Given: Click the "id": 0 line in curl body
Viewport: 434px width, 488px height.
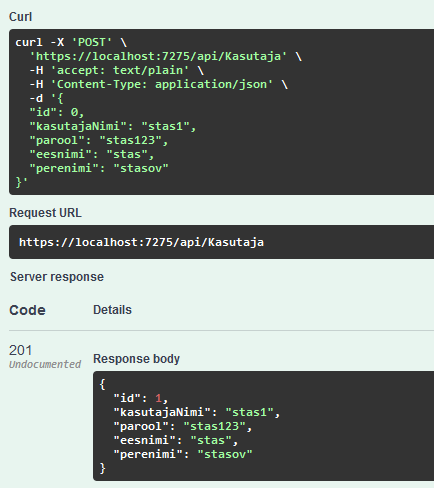Looking at the screenshot, I should tap(57, 112).
